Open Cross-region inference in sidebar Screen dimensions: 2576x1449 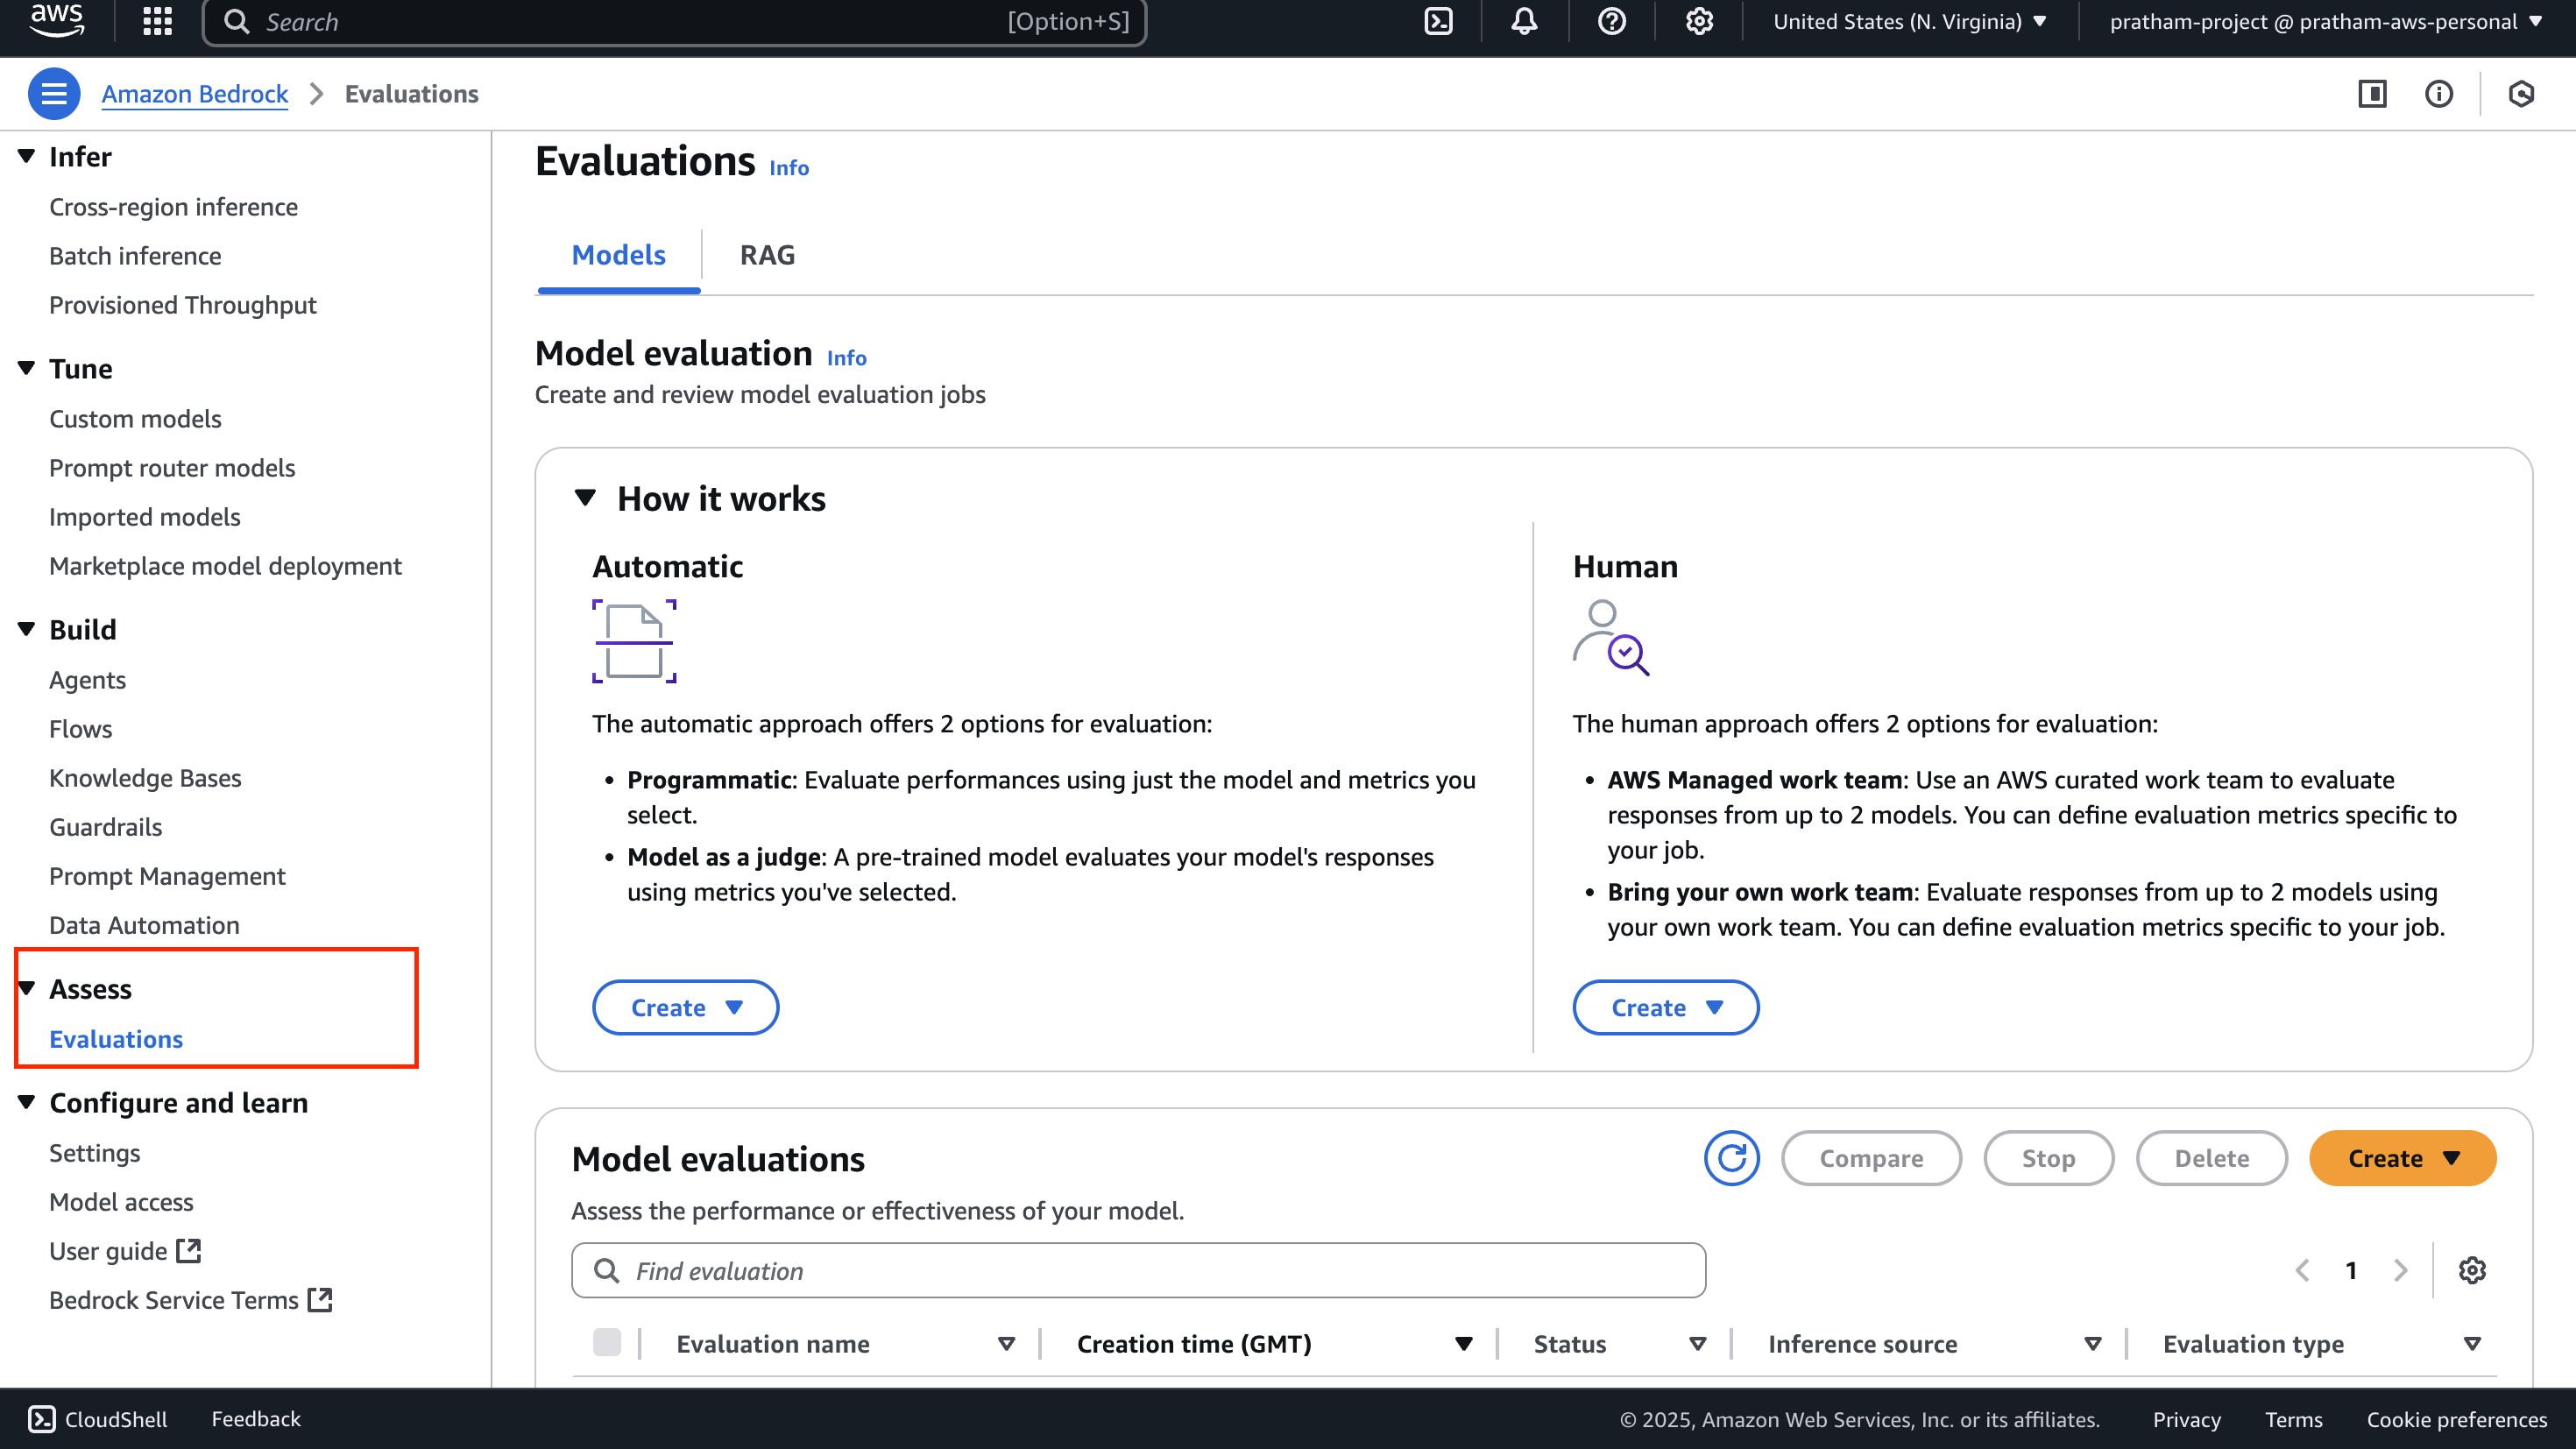pyautogui.click(x=173, y=207)
